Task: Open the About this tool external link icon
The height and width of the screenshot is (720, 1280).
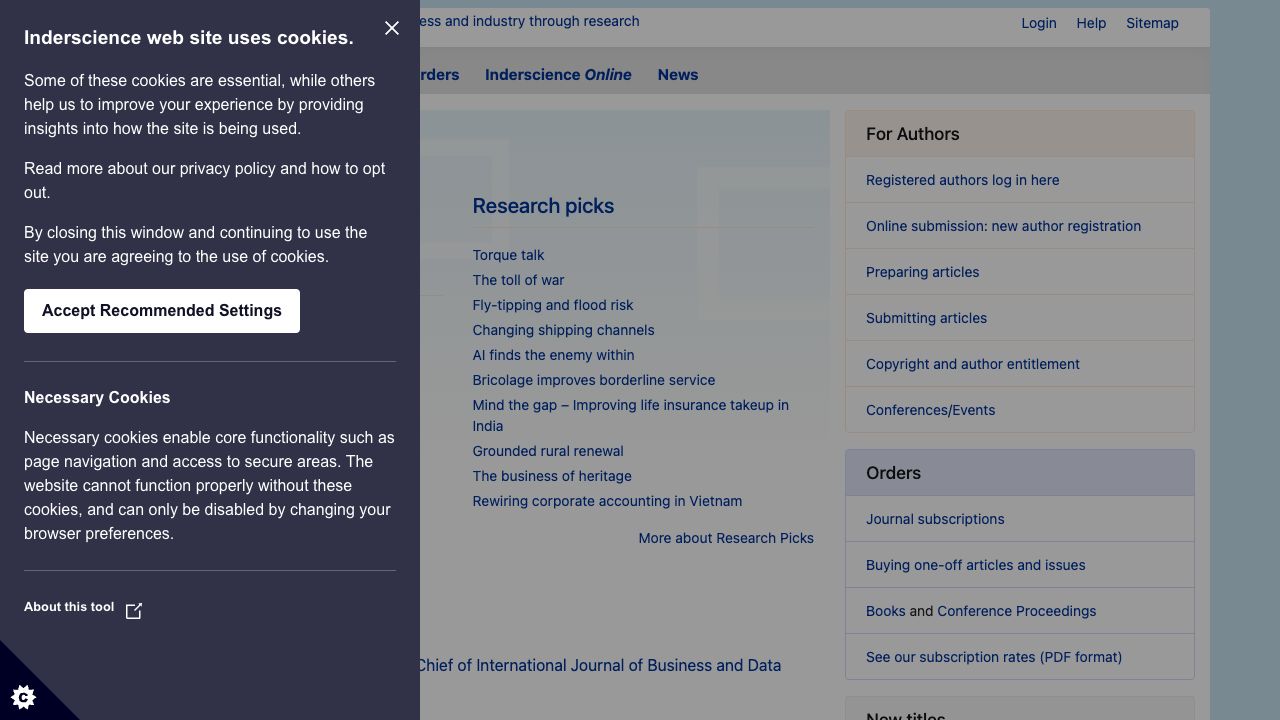Action: pyautogui.click(x=134, y=611)
